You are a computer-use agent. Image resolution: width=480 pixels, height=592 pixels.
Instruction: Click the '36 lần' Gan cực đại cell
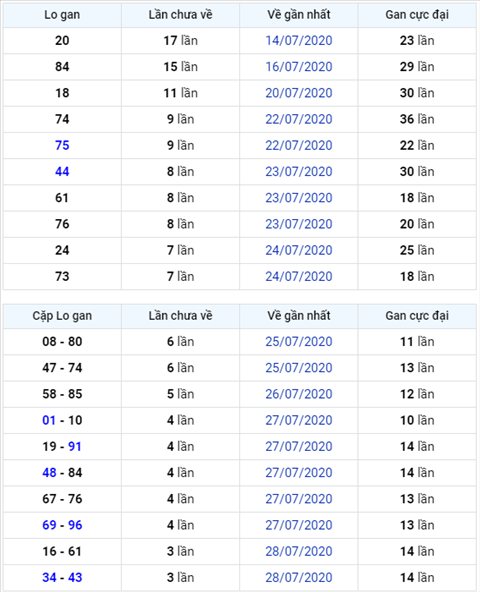[417, 119]
